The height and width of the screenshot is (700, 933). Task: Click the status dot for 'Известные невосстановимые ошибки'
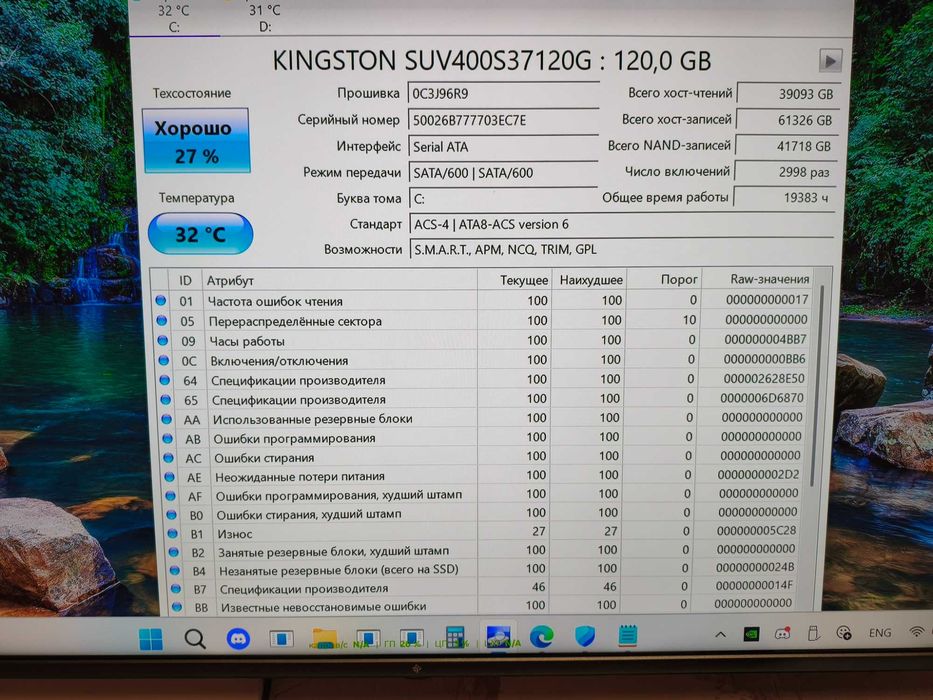coord(176,607)
